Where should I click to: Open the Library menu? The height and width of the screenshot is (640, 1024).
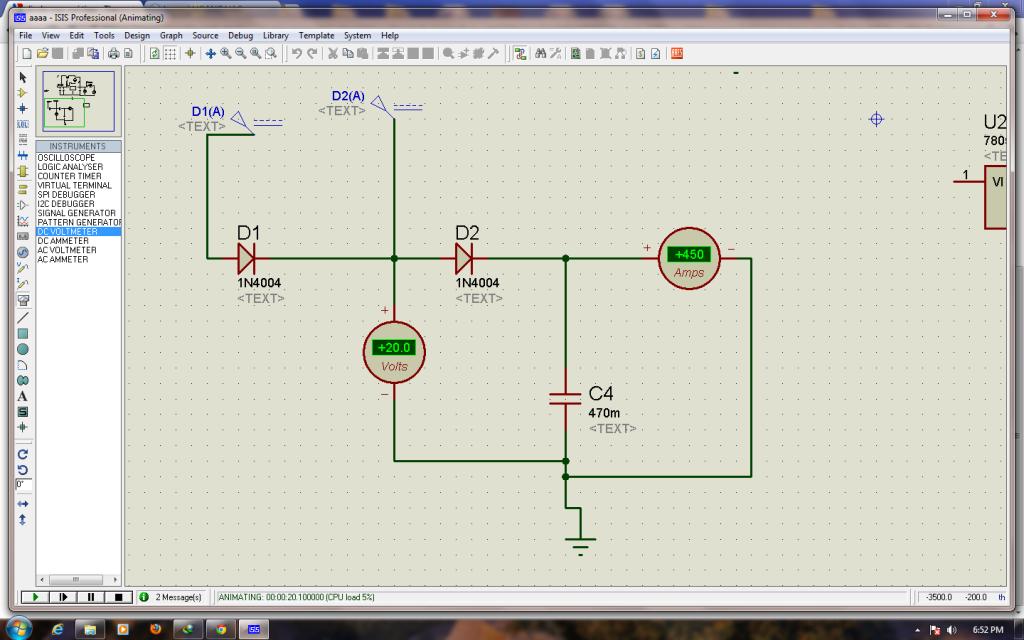pos(275,35)
